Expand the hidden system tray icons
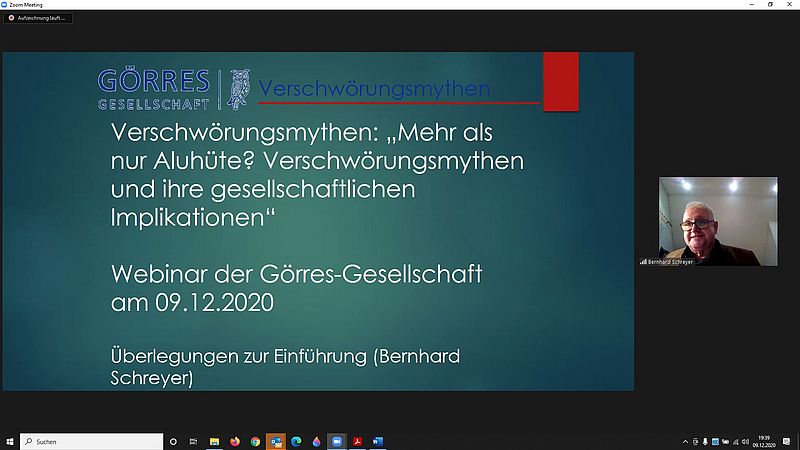Image resolution: width=800 pixels, height=450 pixels. pyautogui.click(x=684, y=441)
